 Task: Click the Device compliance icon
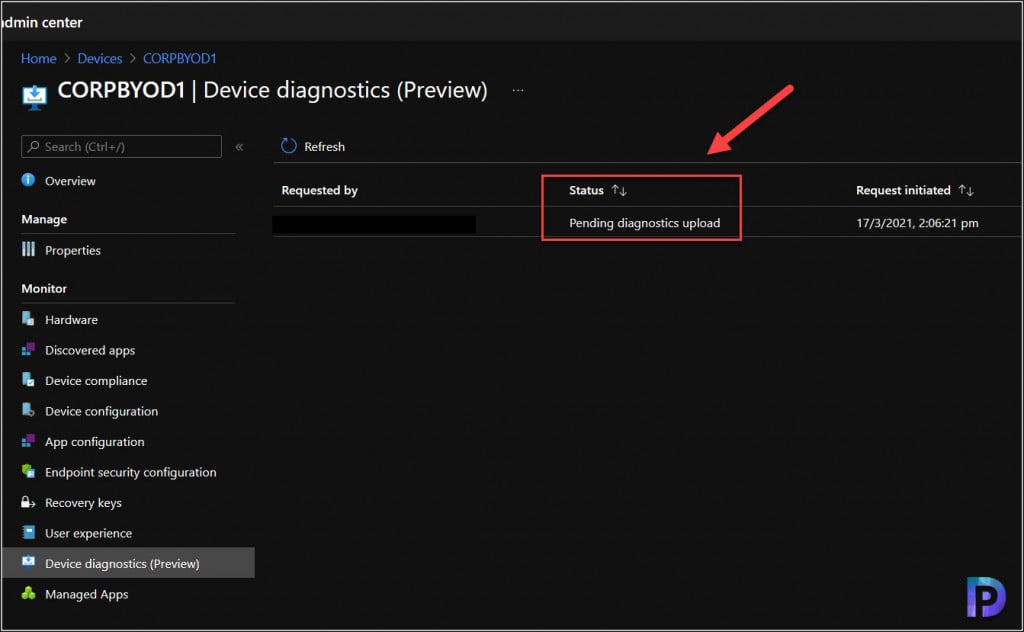28,379
